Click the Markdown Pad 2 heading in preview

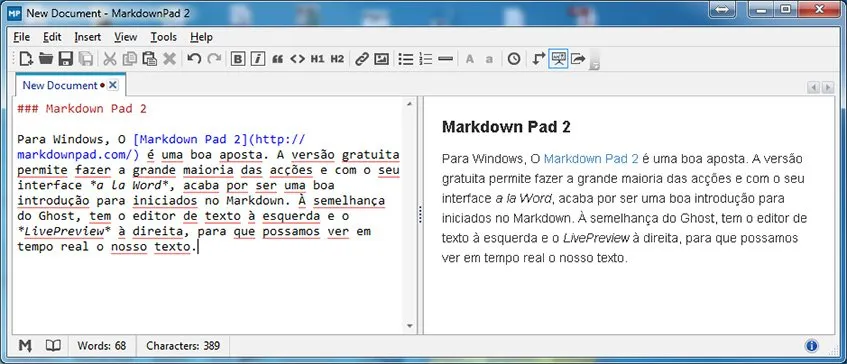506,127
